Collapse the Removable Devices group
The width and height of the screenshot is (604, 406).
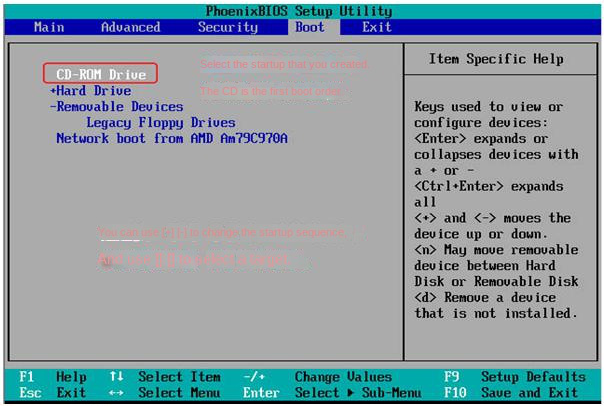(118, 106)
